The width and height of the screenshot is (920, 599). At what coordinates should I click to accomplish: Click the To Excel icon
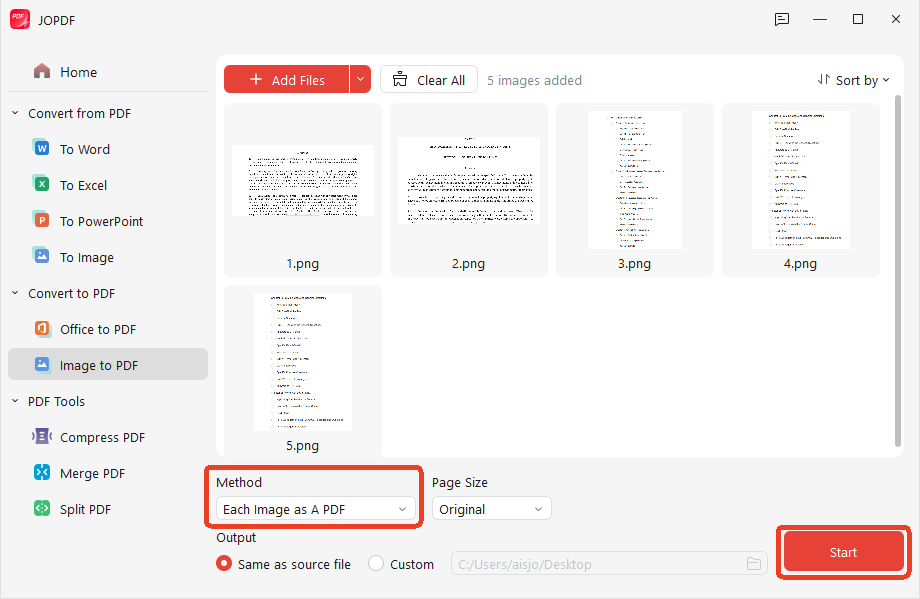(42, 184)
